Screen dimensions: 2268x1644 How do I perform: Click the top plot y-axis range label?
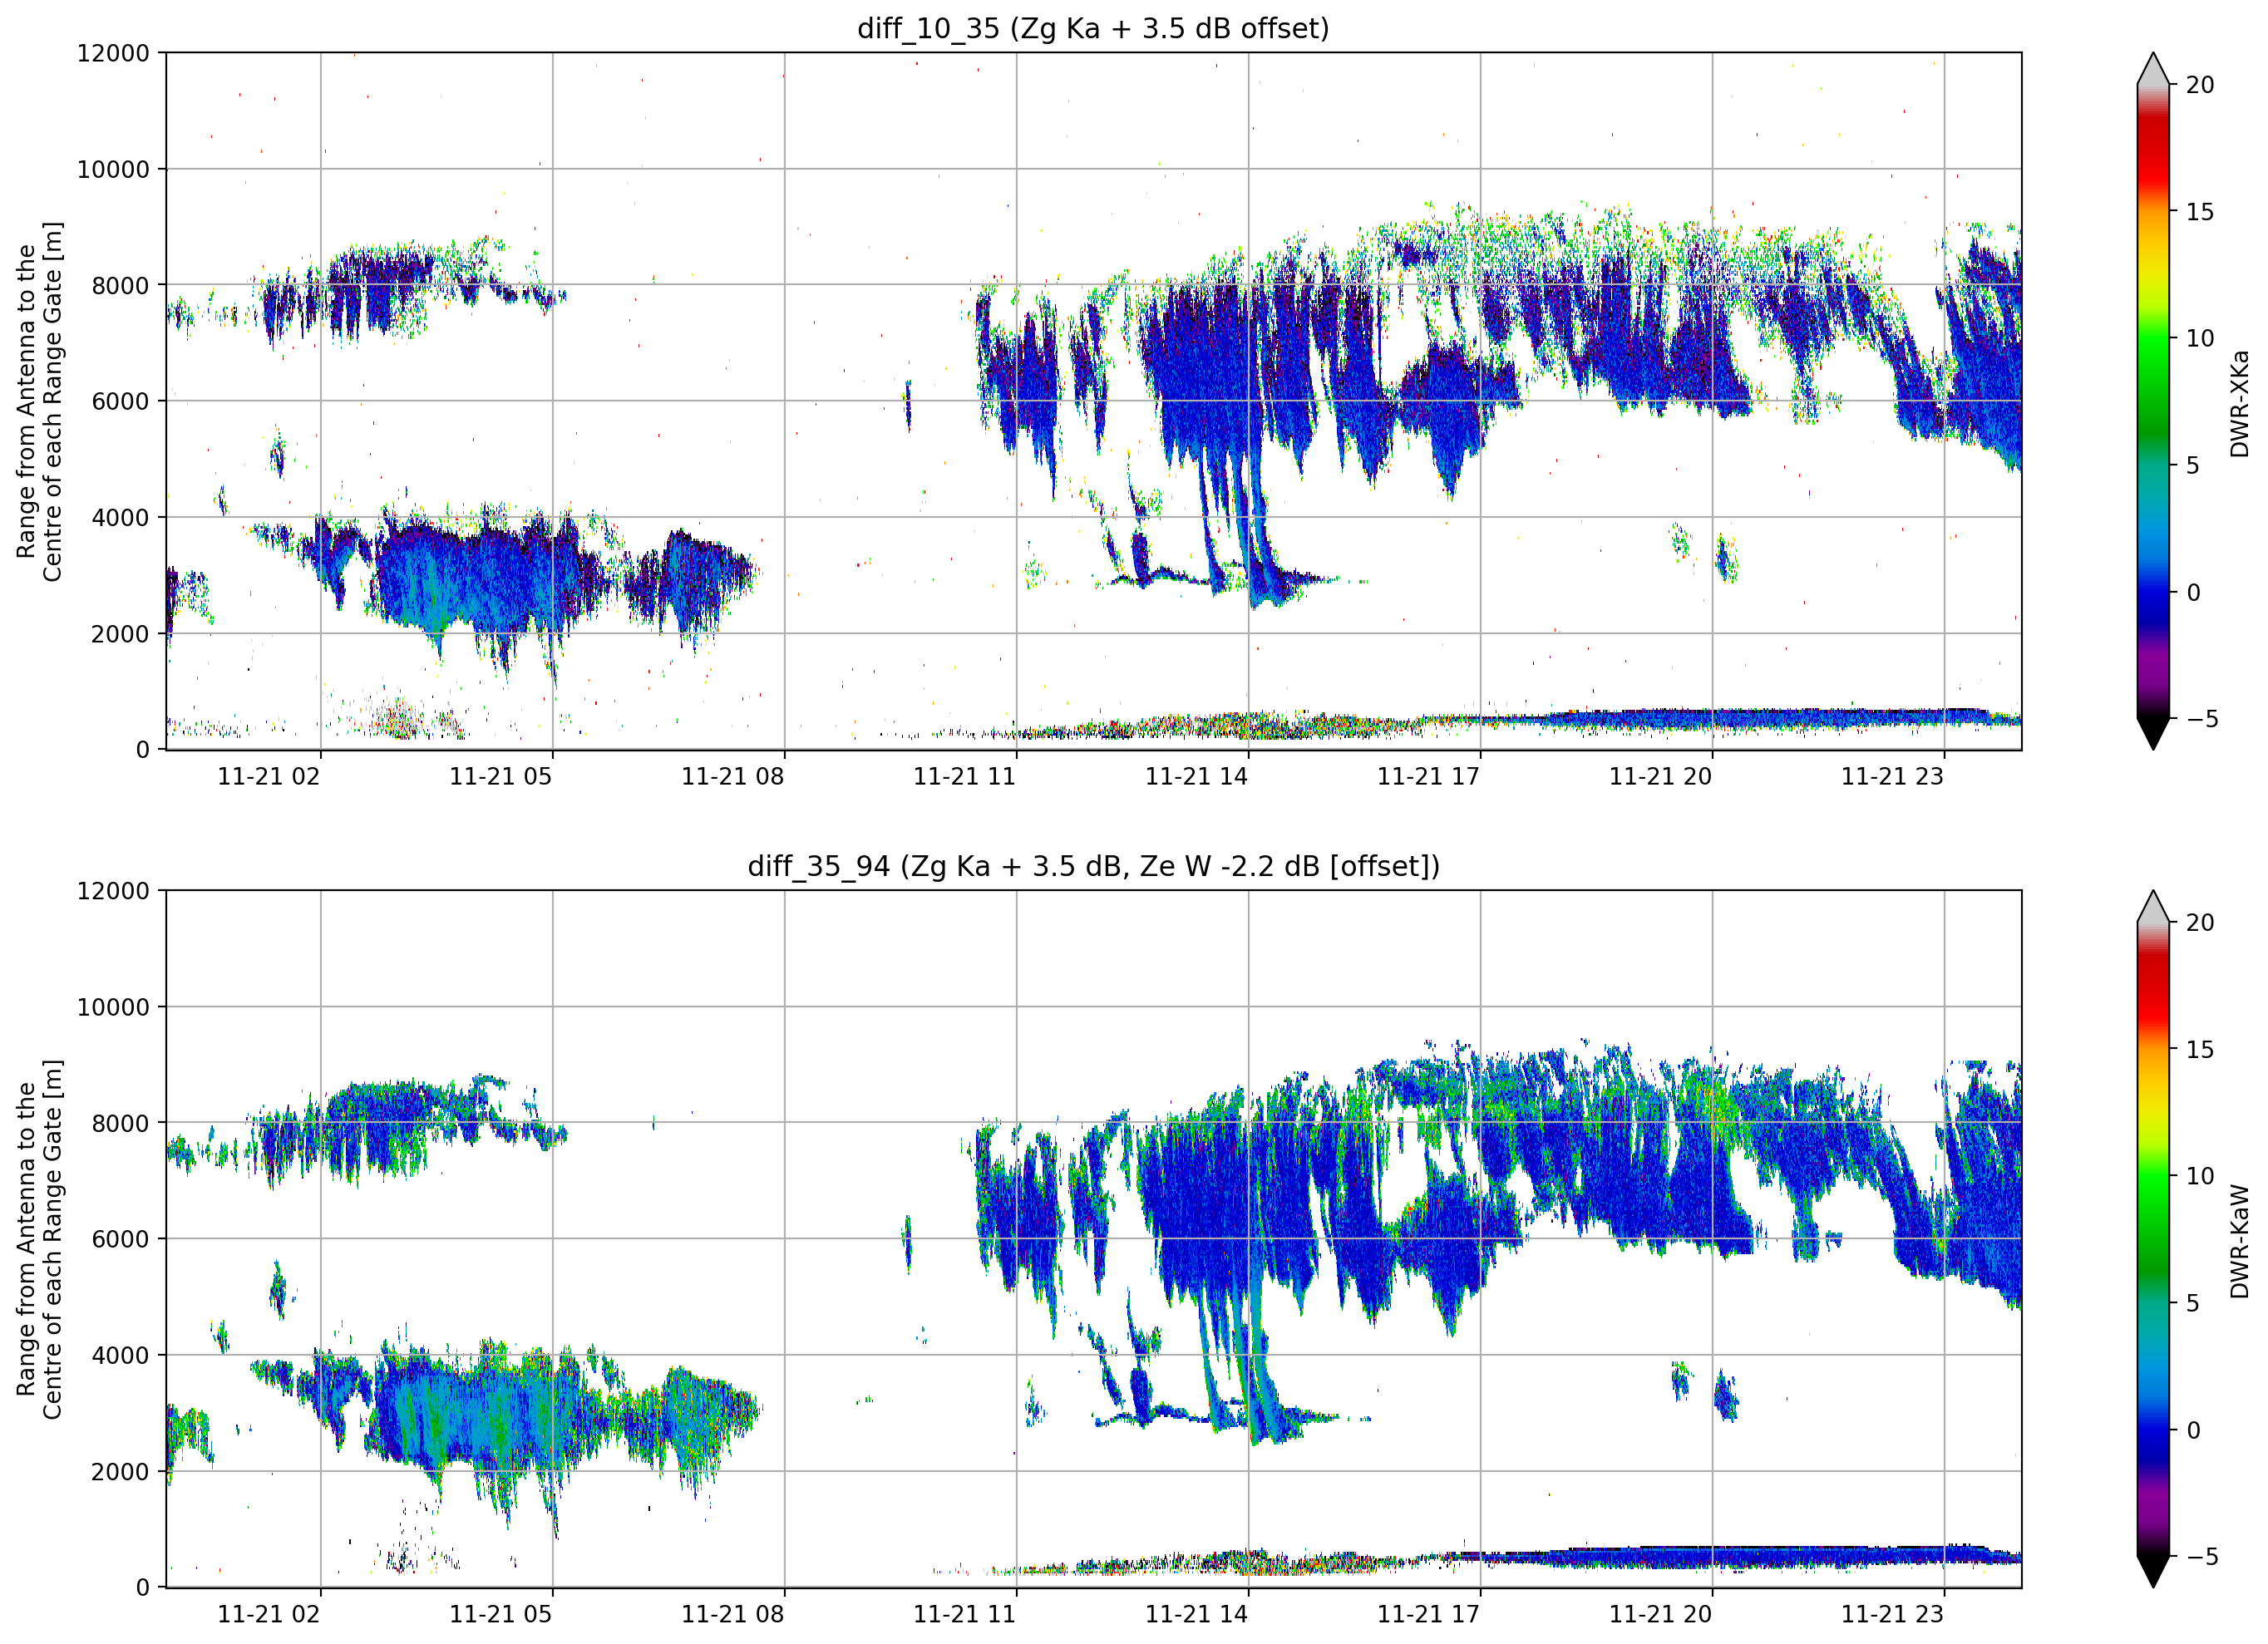tap(39, 401)
